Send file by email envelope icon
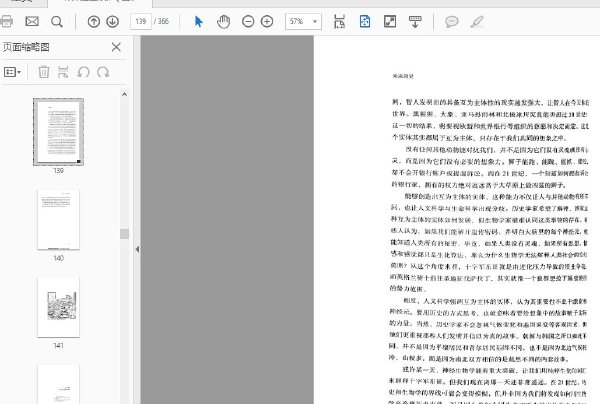This screenshot has height=404, width=600. (x=32, y=21)
